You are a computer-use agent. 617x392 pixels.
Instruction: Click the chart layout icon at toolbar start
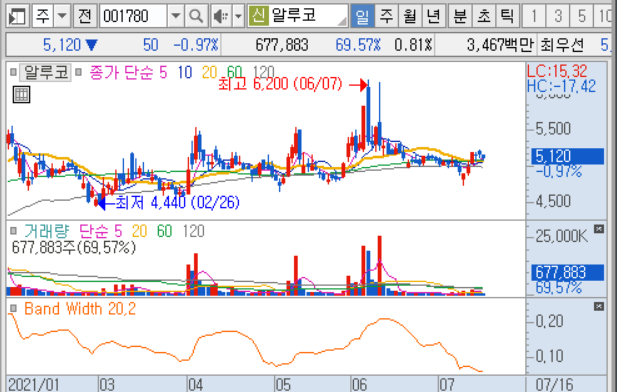pos(17,16)
